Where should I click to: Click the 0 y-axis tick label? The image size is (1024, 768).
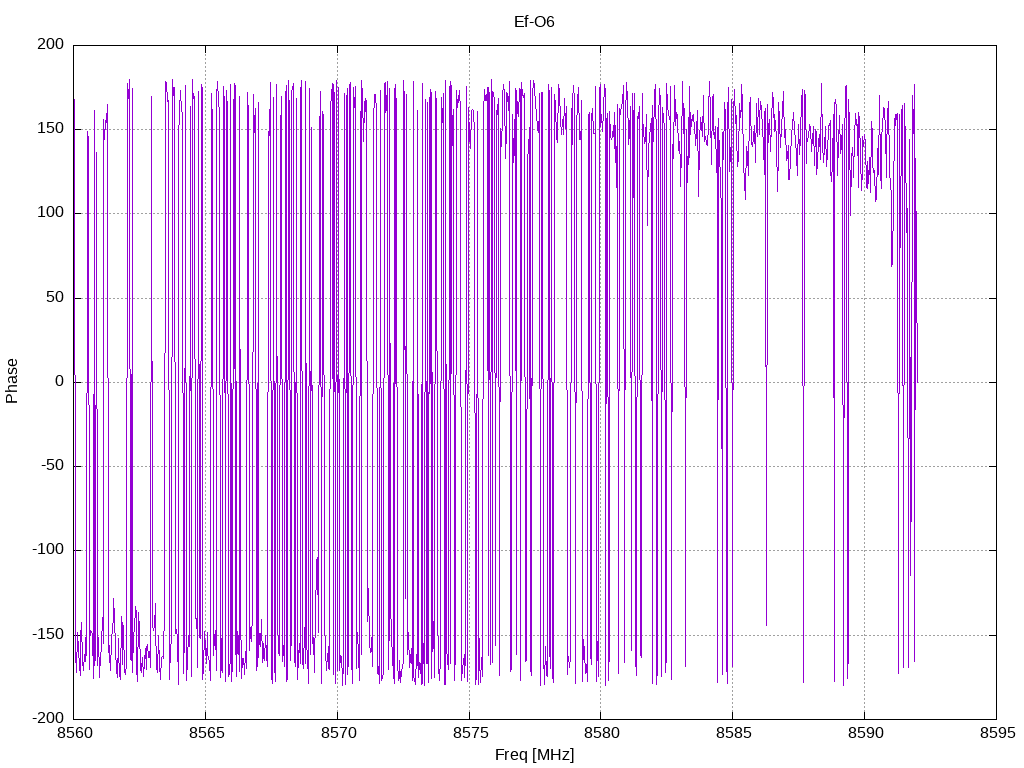pos(60,381)
